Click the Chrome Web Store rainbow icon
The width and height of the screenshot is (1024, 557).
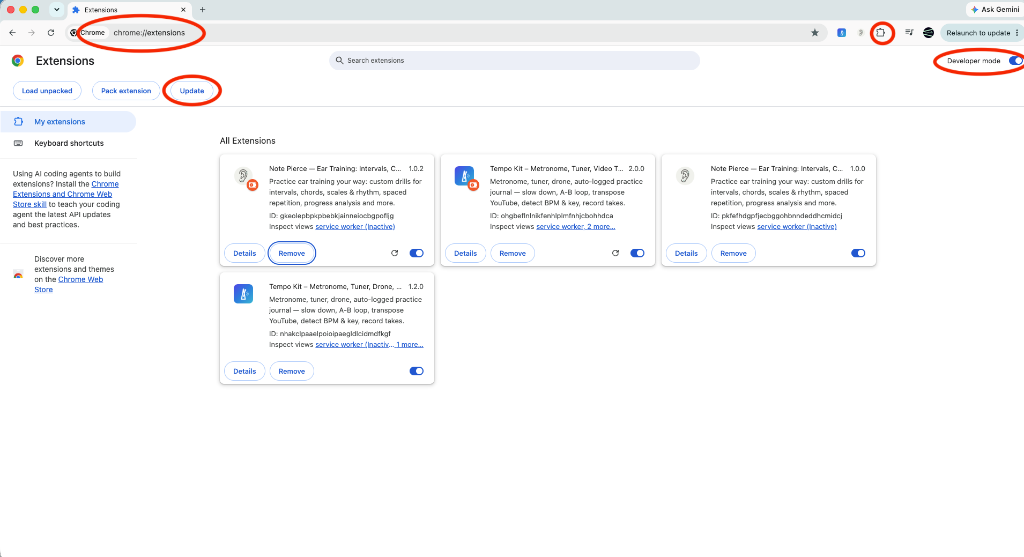click(18, 274)
